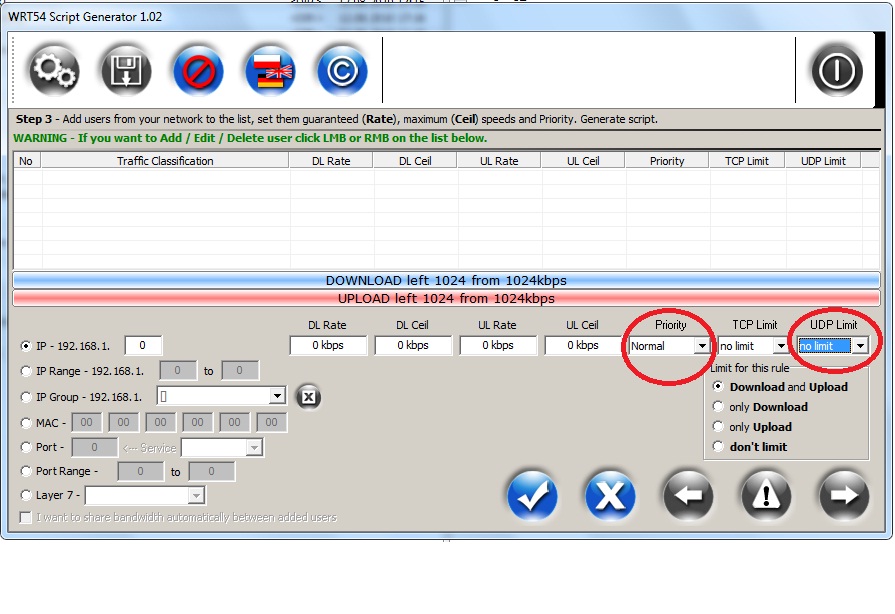Click the UDP Limit column header in list
The image size is (895, 614).
823,161
